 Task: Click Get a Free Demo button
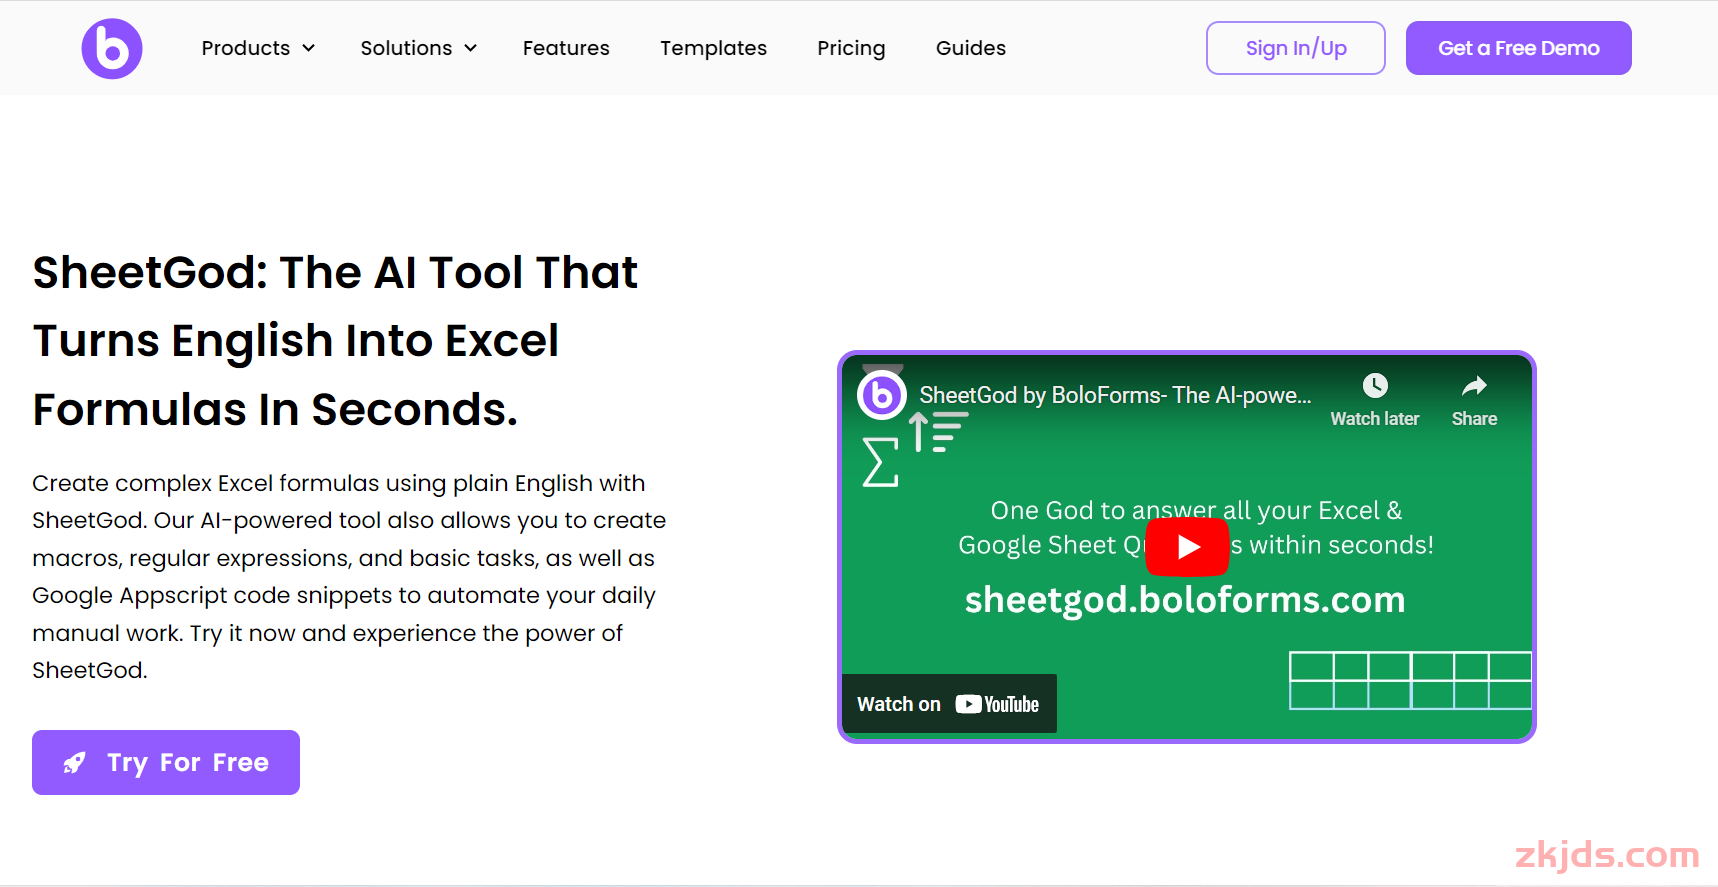(1518, 48)
